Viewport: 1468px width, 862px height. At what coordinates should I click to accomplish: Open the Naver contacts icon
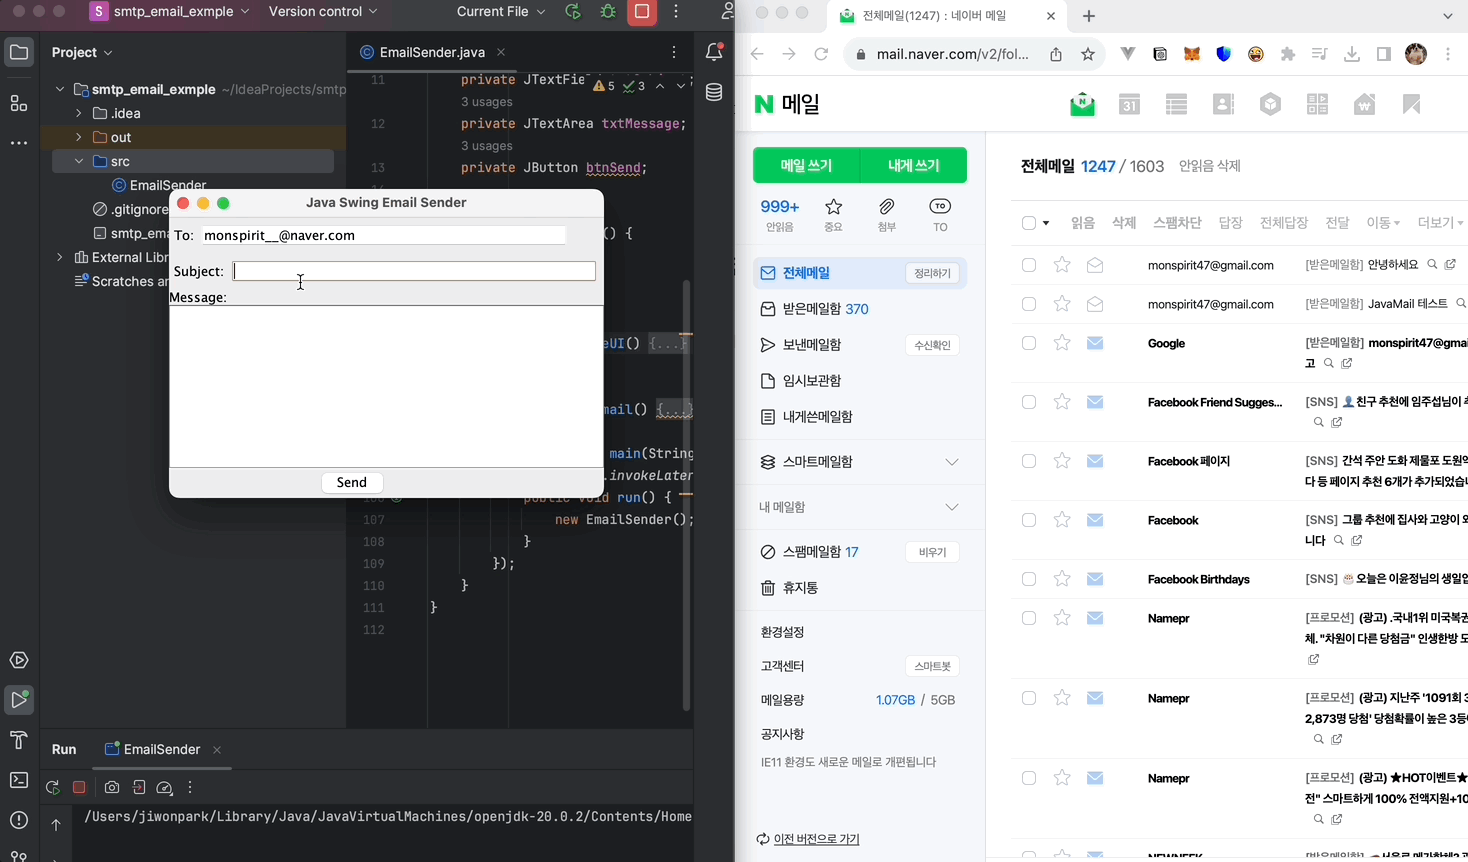(1223, 104)
